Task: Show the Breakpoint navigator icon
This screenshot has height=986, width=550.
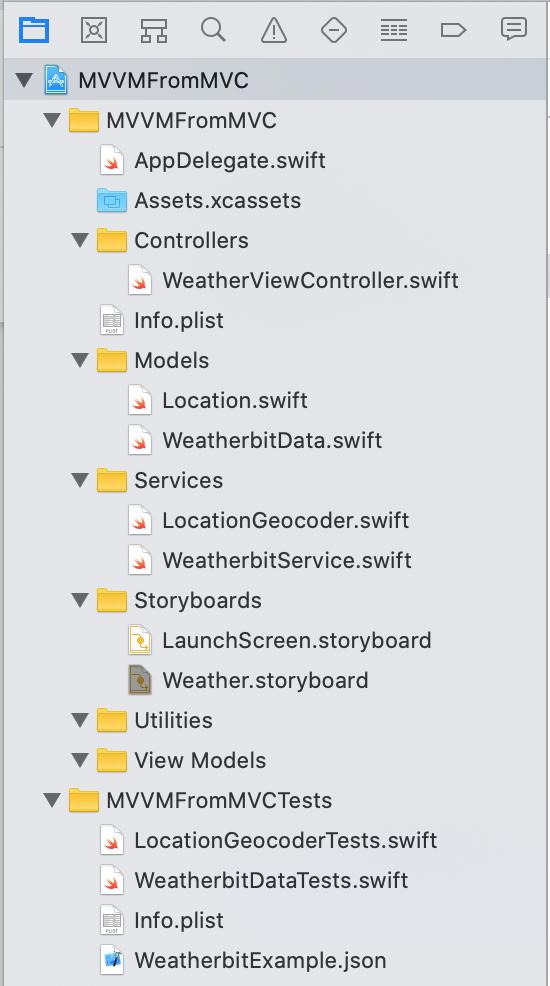Action: coord(453,30)
